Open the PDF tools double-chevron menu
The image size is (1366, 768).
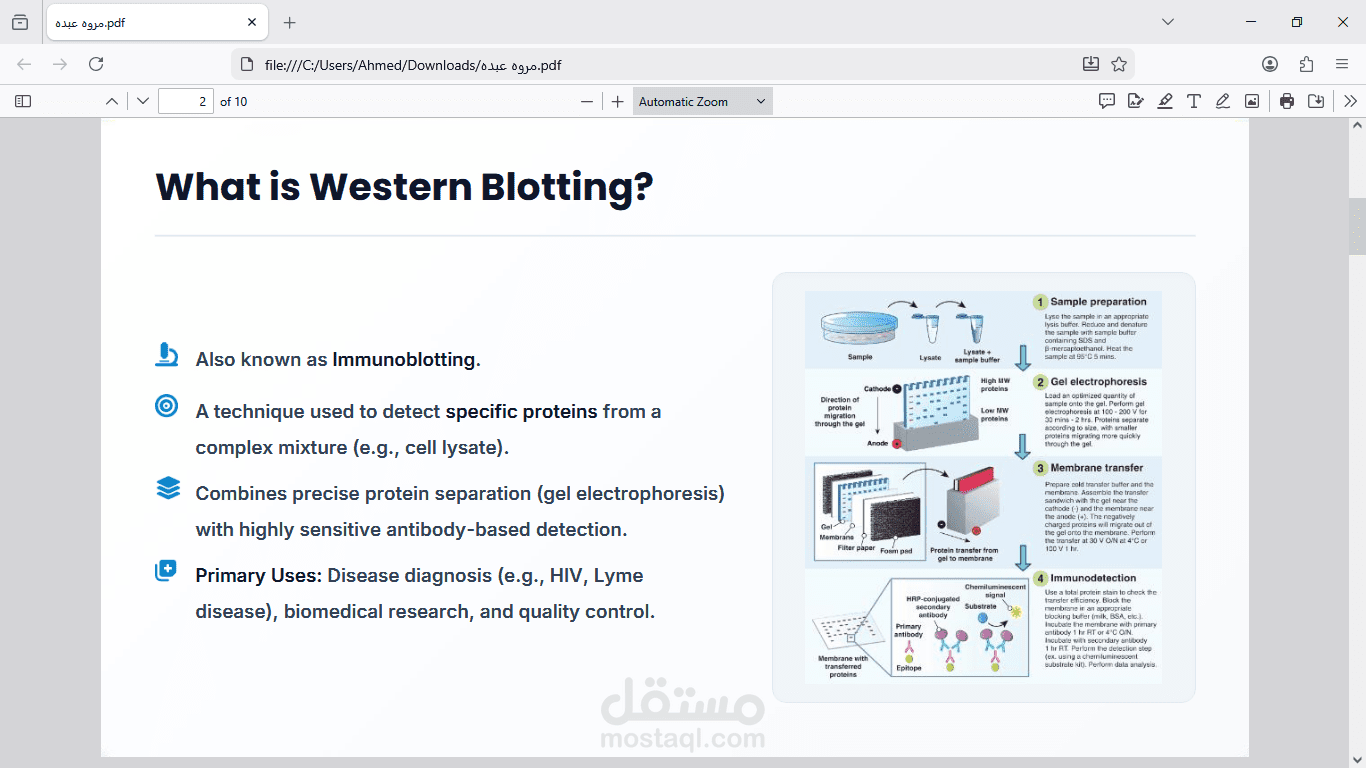(1351, 101)
